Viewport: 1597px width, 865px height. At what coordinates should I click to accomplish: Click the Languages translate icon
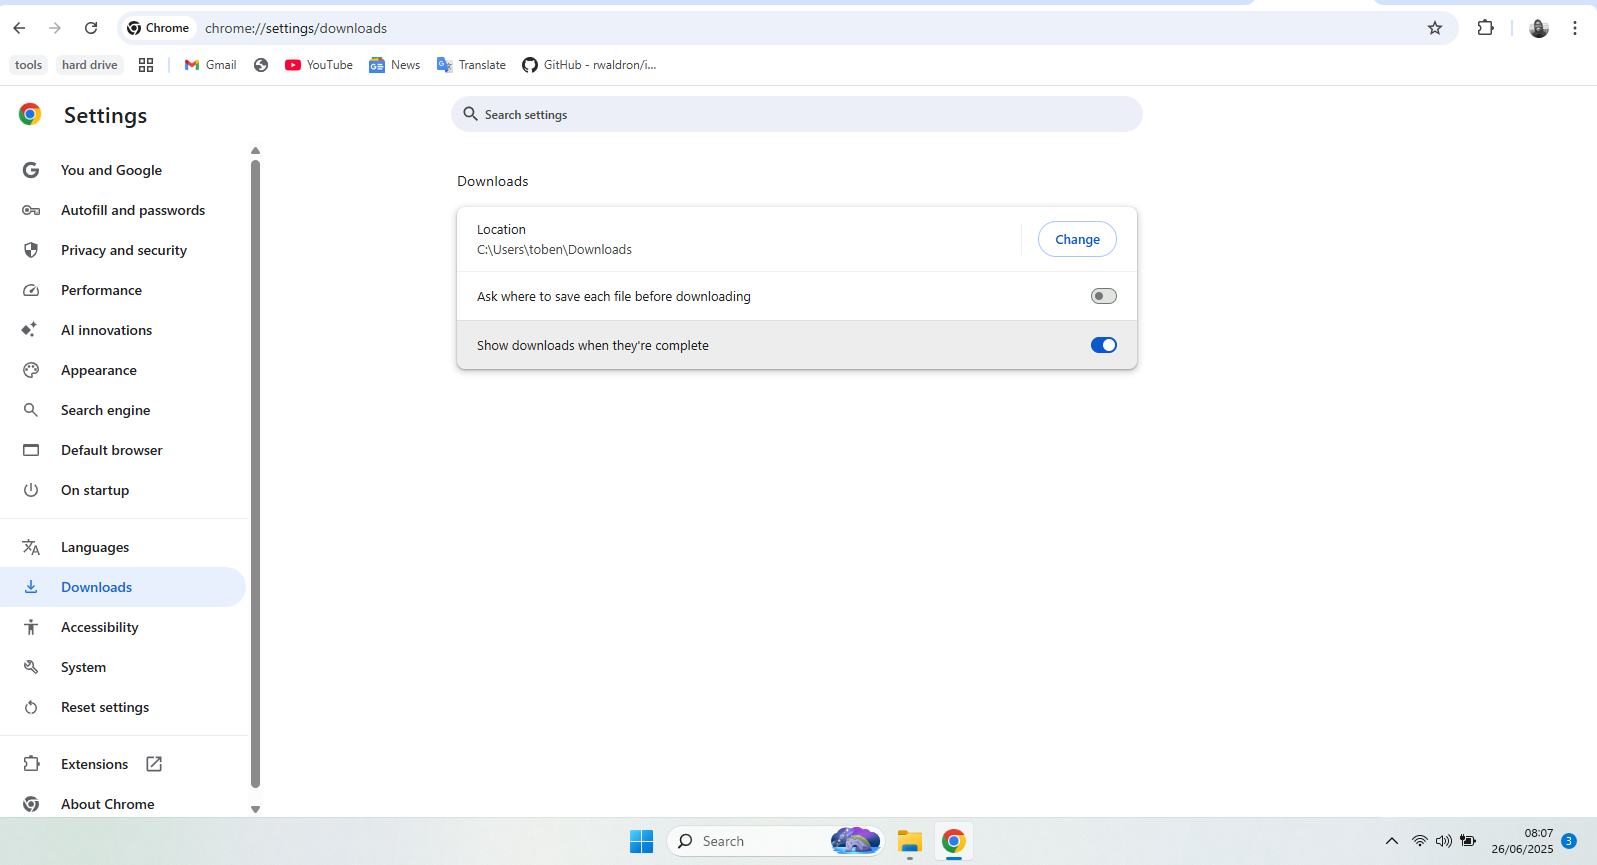click(31, 547)
